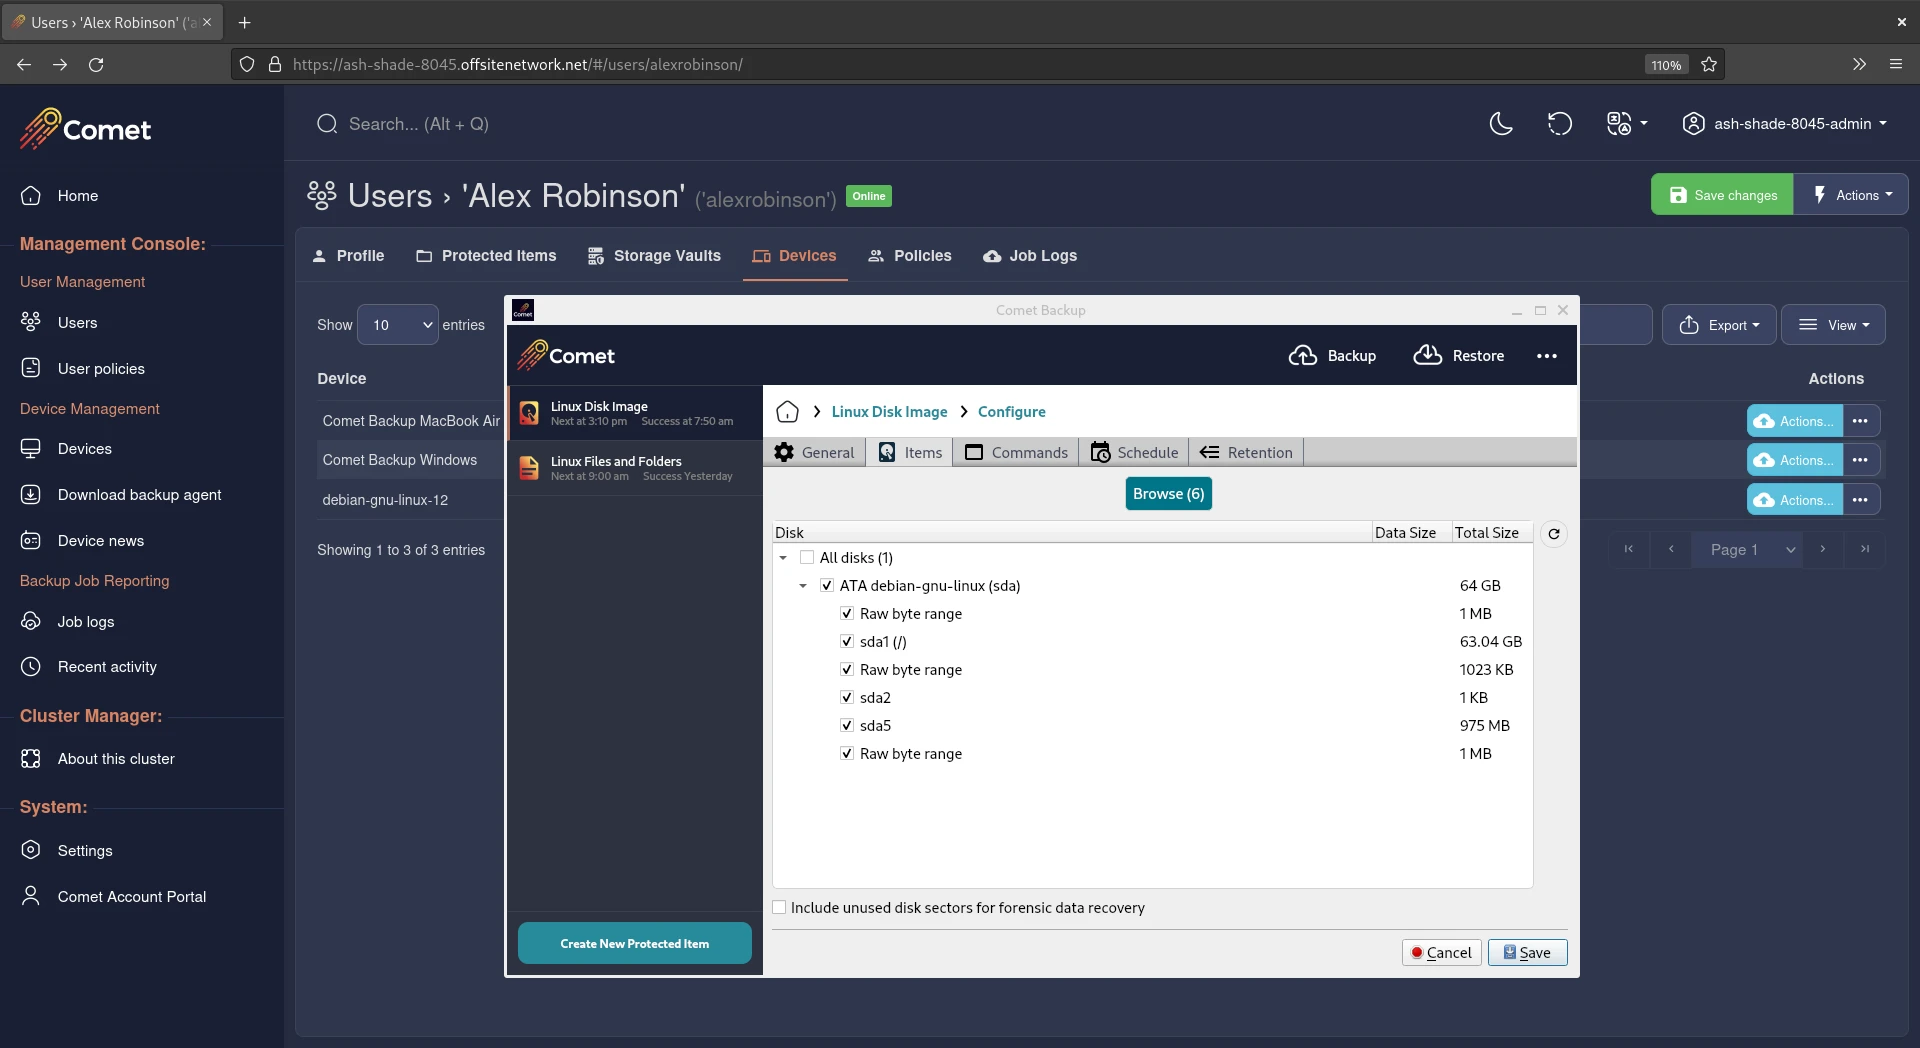Image resolution: width=1920 pixels, height=1048 pixels.
Task: Open ash-shade-8045-admin account menu
Action: 1785,124
